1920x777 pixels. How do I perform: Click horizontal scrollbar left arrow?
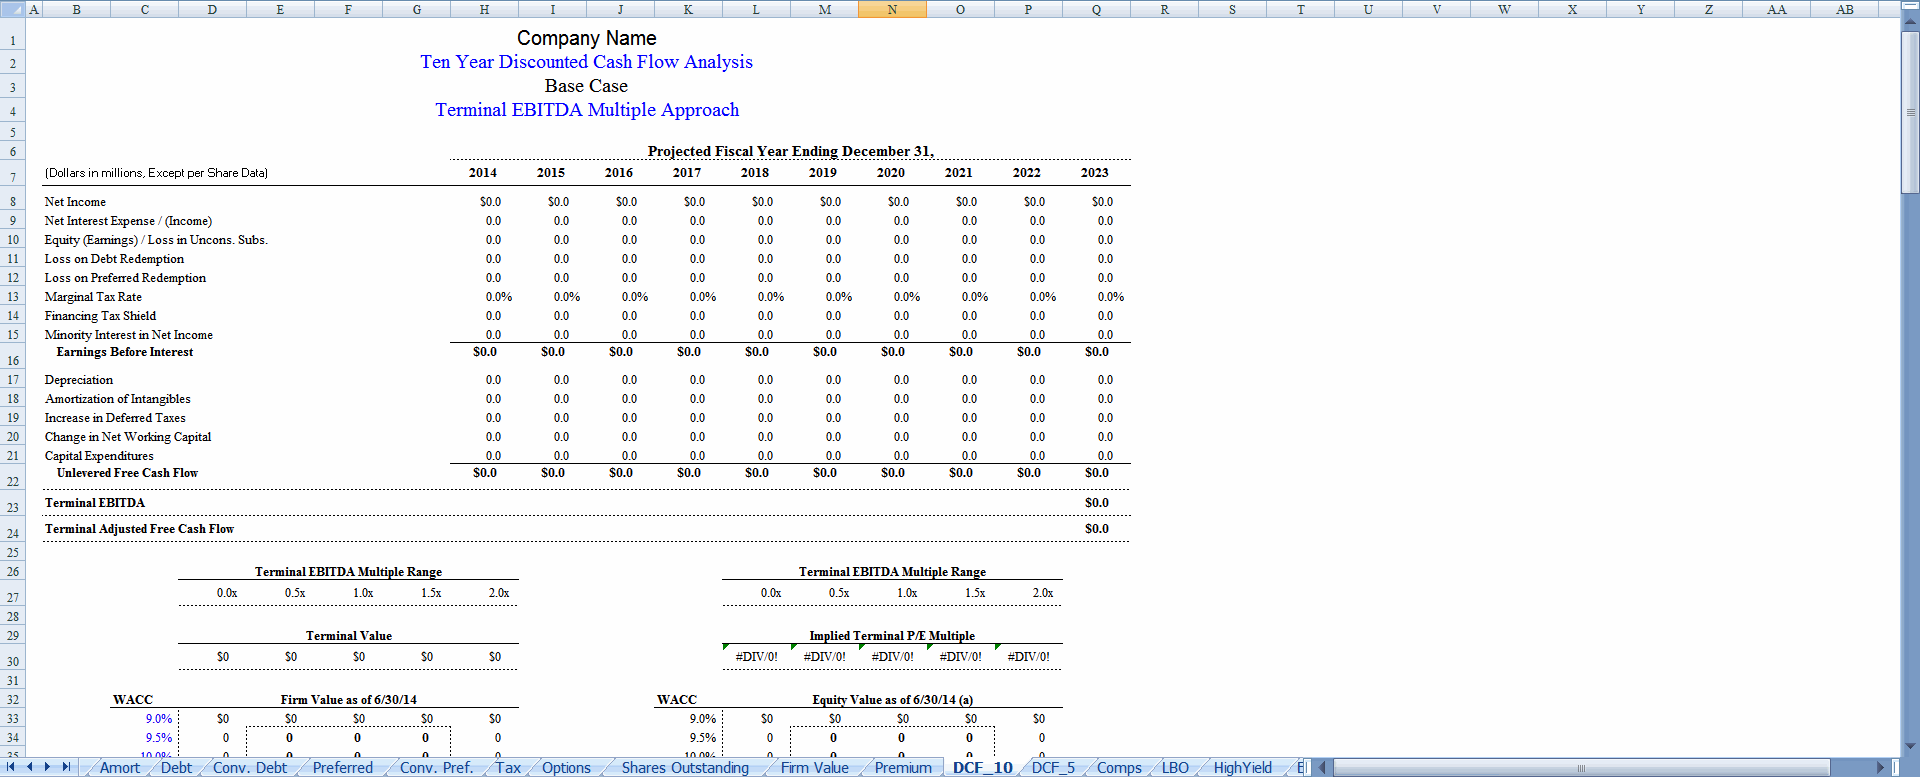(x=1322, y=768)
